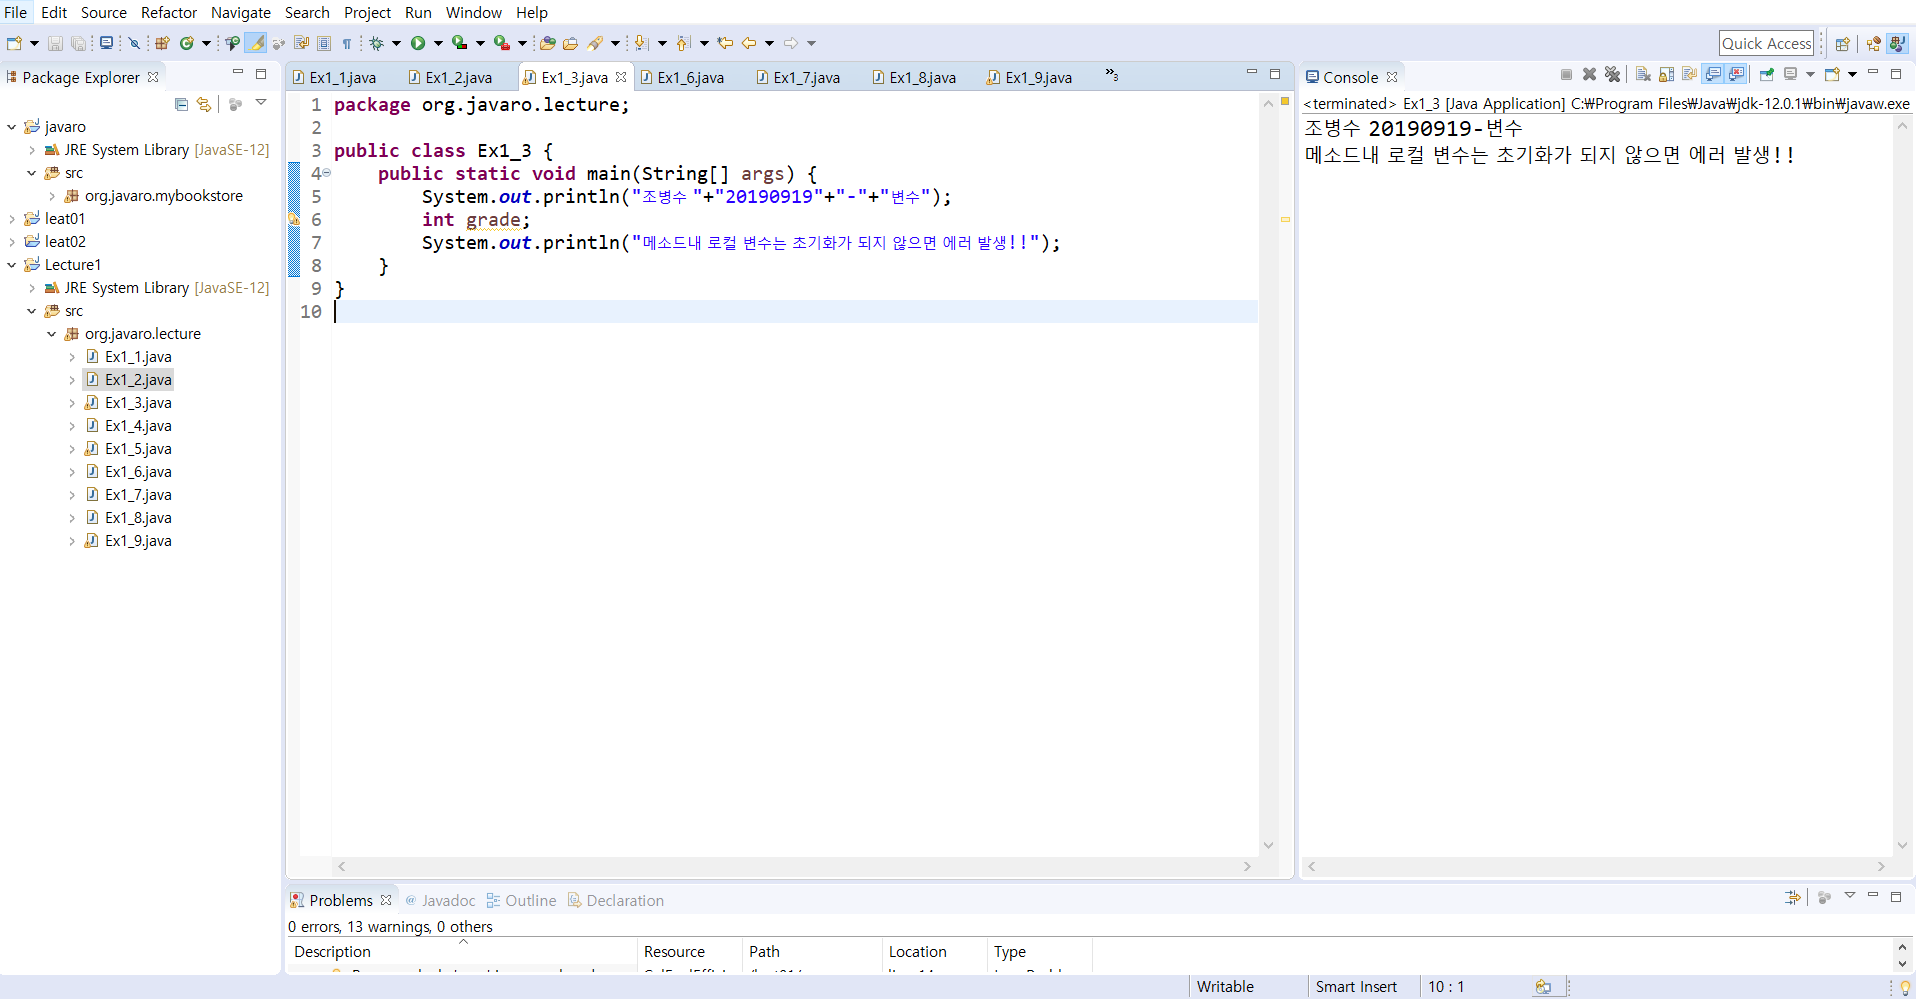The image size is (1916, 999).
Task: Show hidden editor tabs list
Action: point(1111,75)
